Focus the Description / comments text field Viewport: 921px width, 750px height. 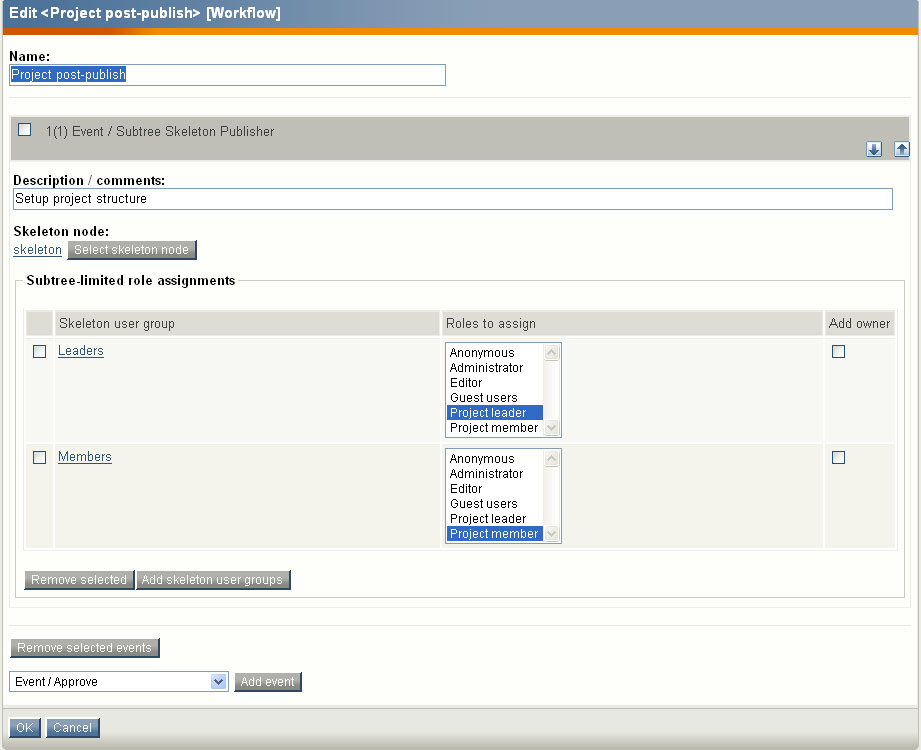[452, 199]
